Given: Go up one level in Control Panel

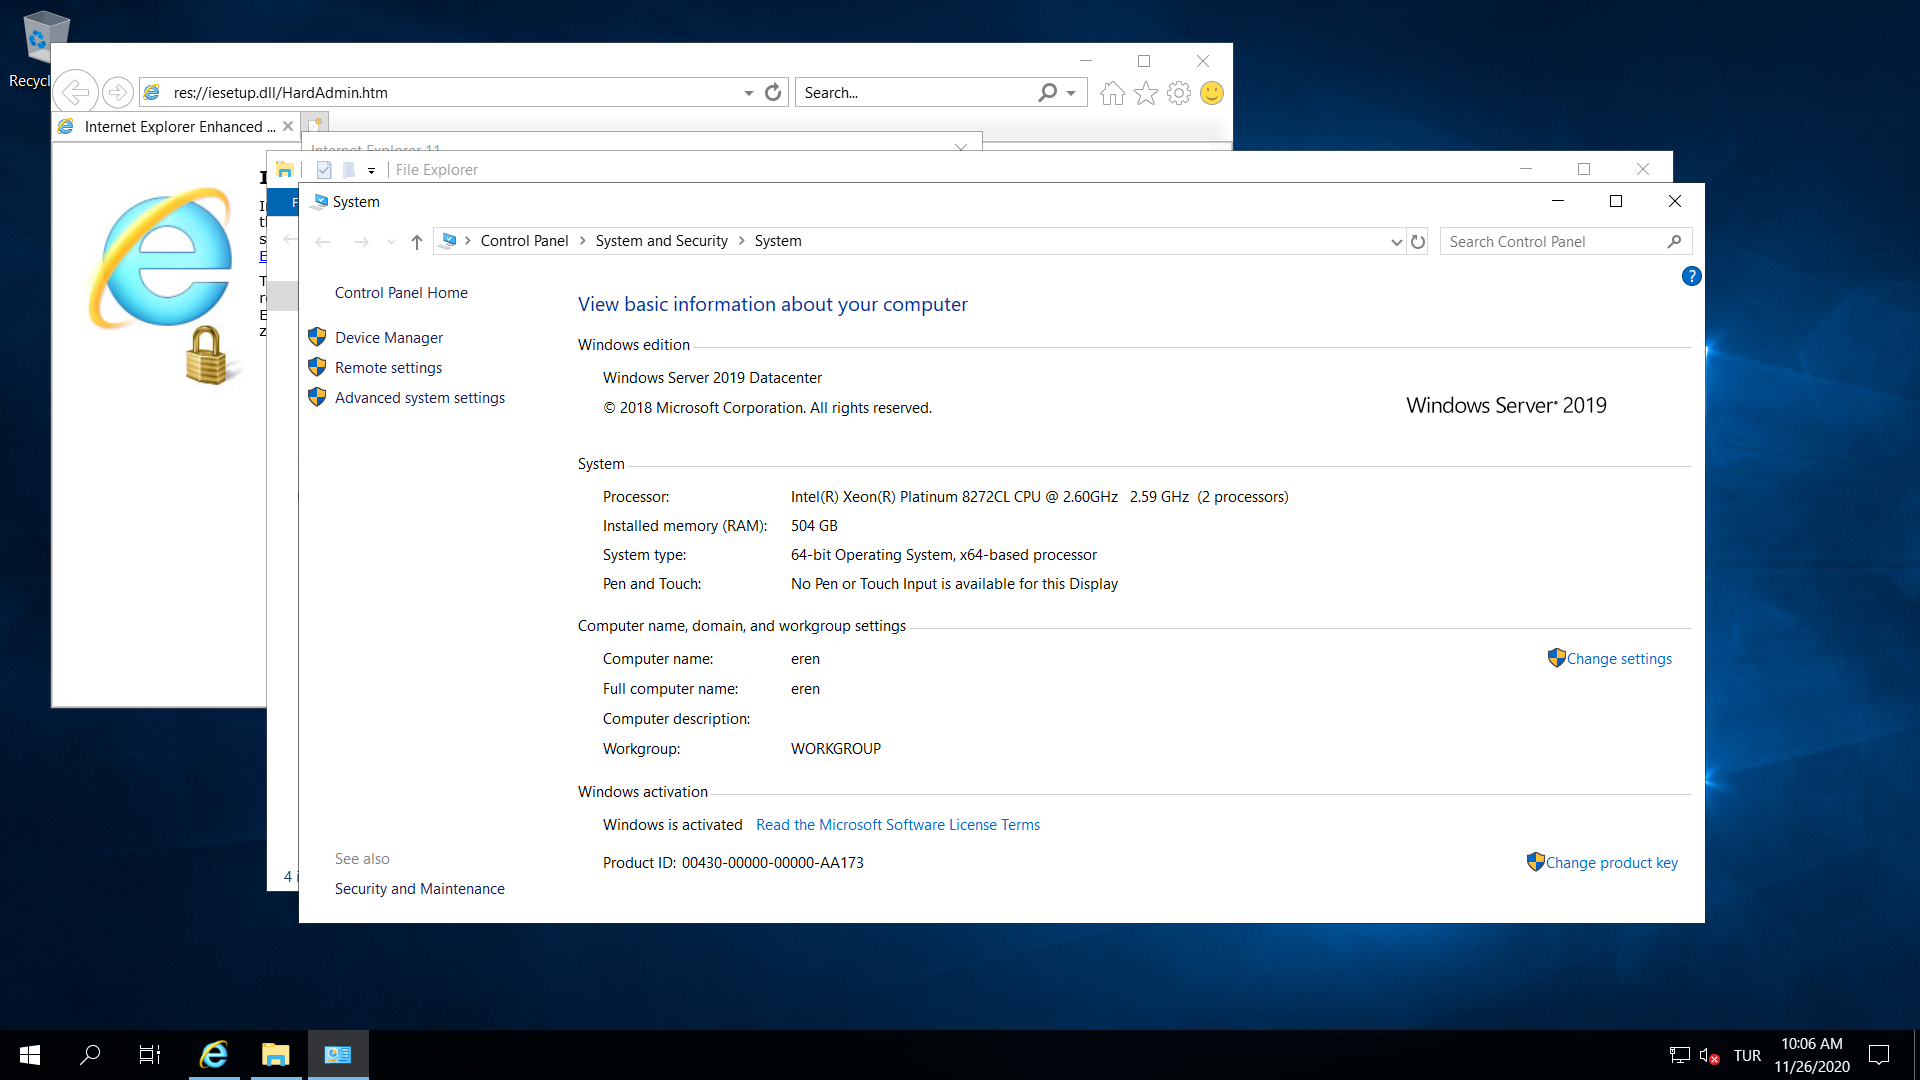Looking at the screenshot, I should [417, 242].
